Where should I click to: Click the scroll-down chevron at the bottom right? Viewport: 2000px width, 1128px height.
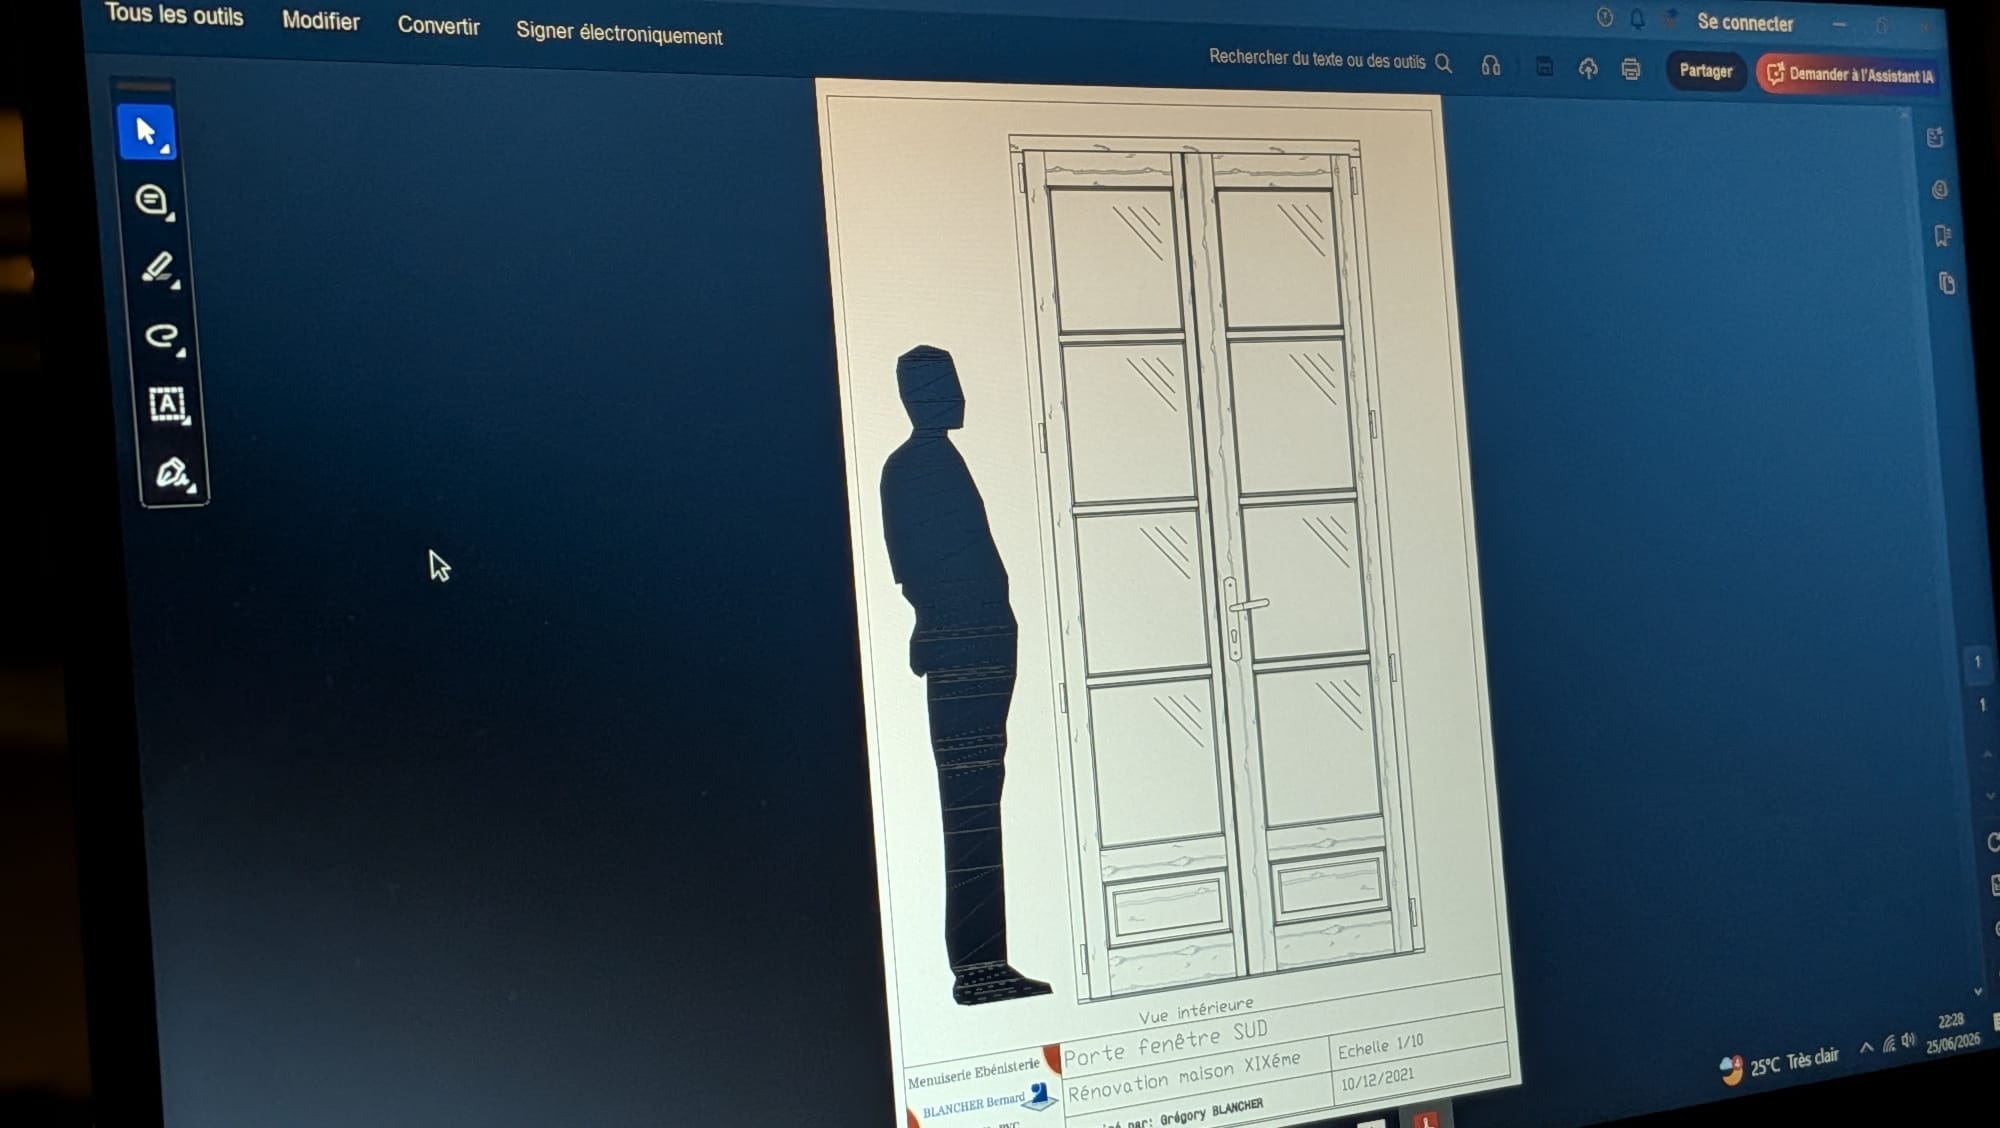click(1978, 991)
